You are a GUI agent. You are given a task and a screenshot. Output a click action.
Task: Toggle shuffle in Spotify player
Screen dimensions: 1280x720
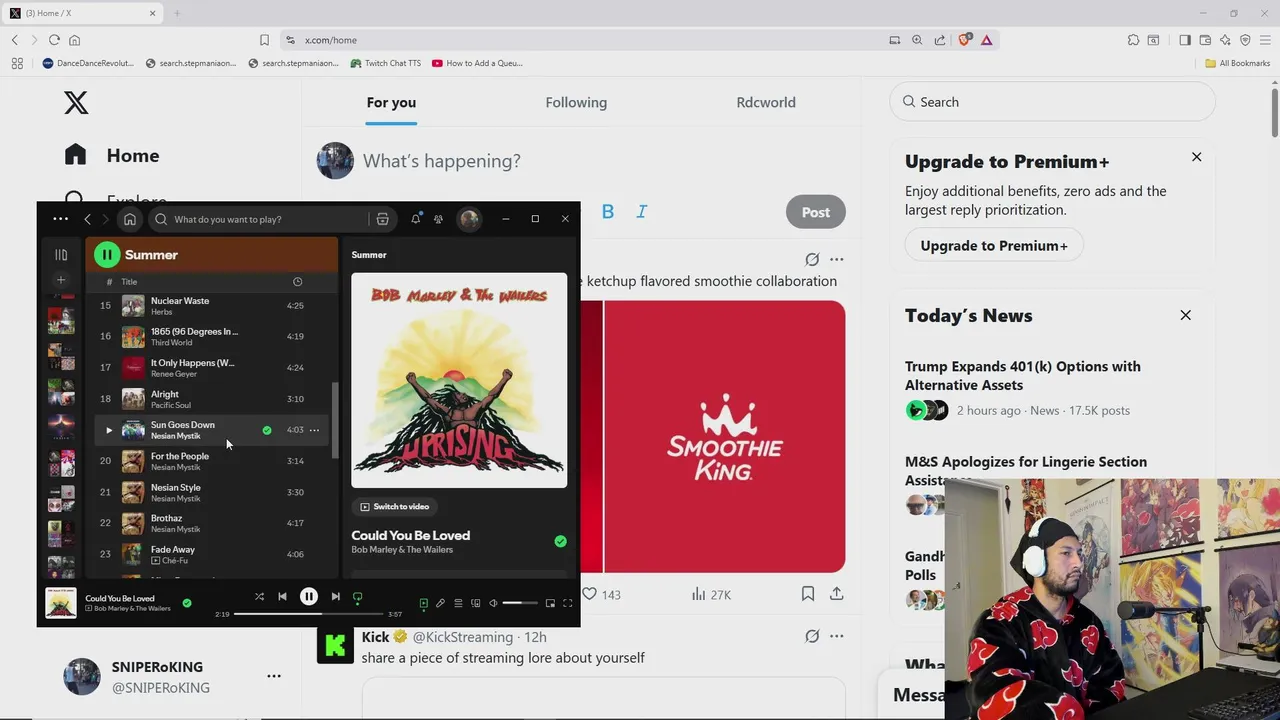coord(259,597)
